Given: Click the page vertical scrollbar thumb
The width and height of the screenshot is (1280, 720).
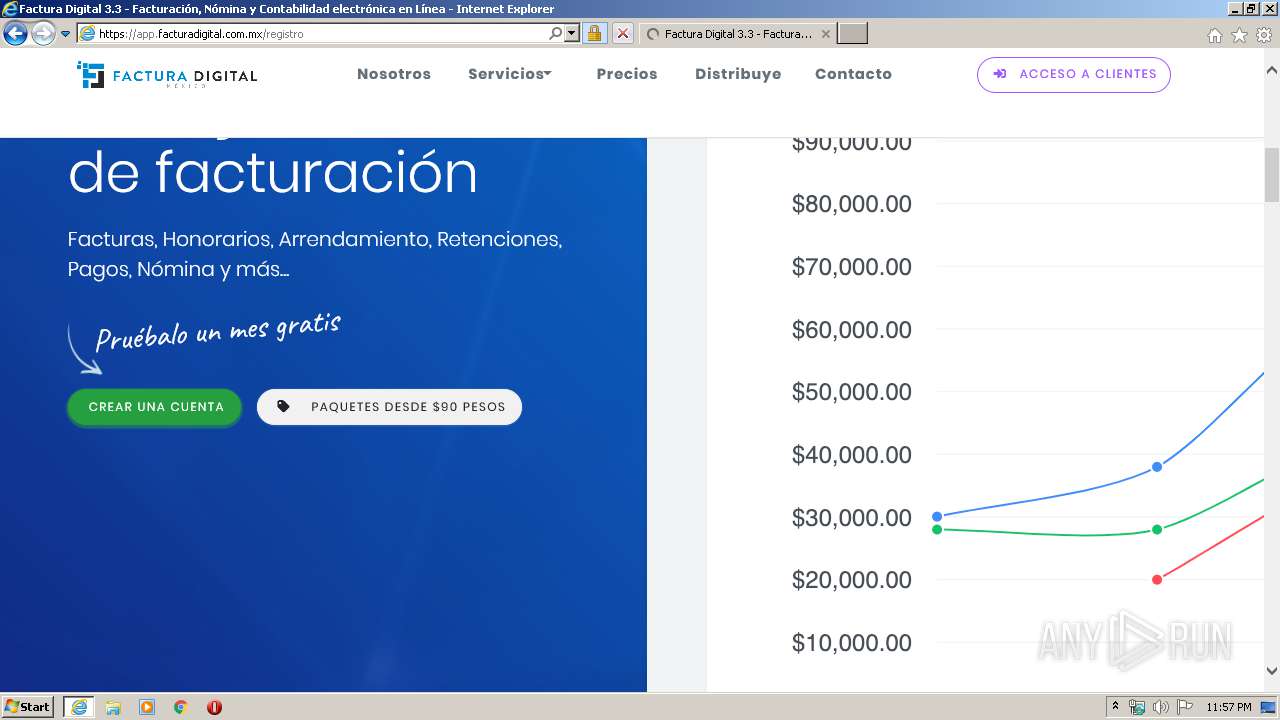Looking at the screenshot, I should pos(1272,175).
